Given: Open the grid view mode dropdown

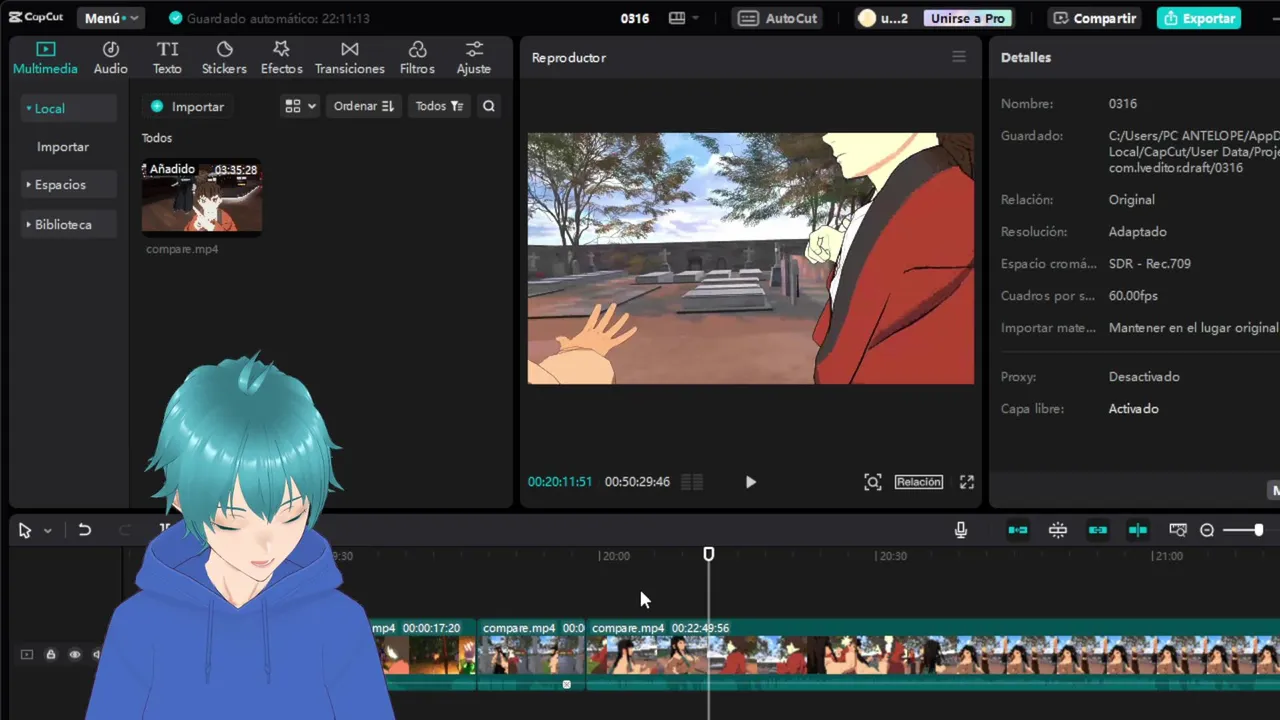Looking at the screenshot, I should 300,106.
